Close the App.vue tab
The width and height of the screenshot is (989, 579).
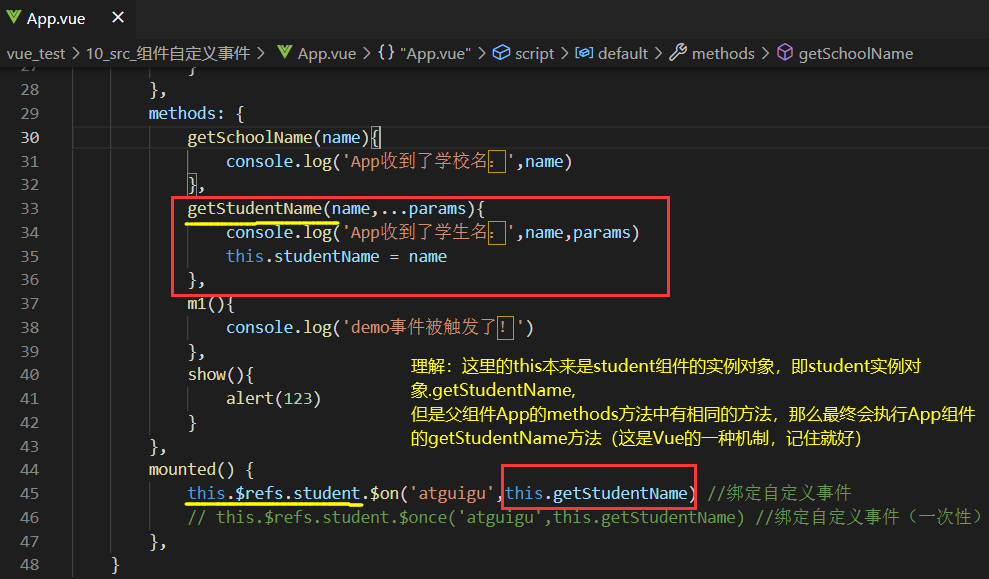pos(118,18)
